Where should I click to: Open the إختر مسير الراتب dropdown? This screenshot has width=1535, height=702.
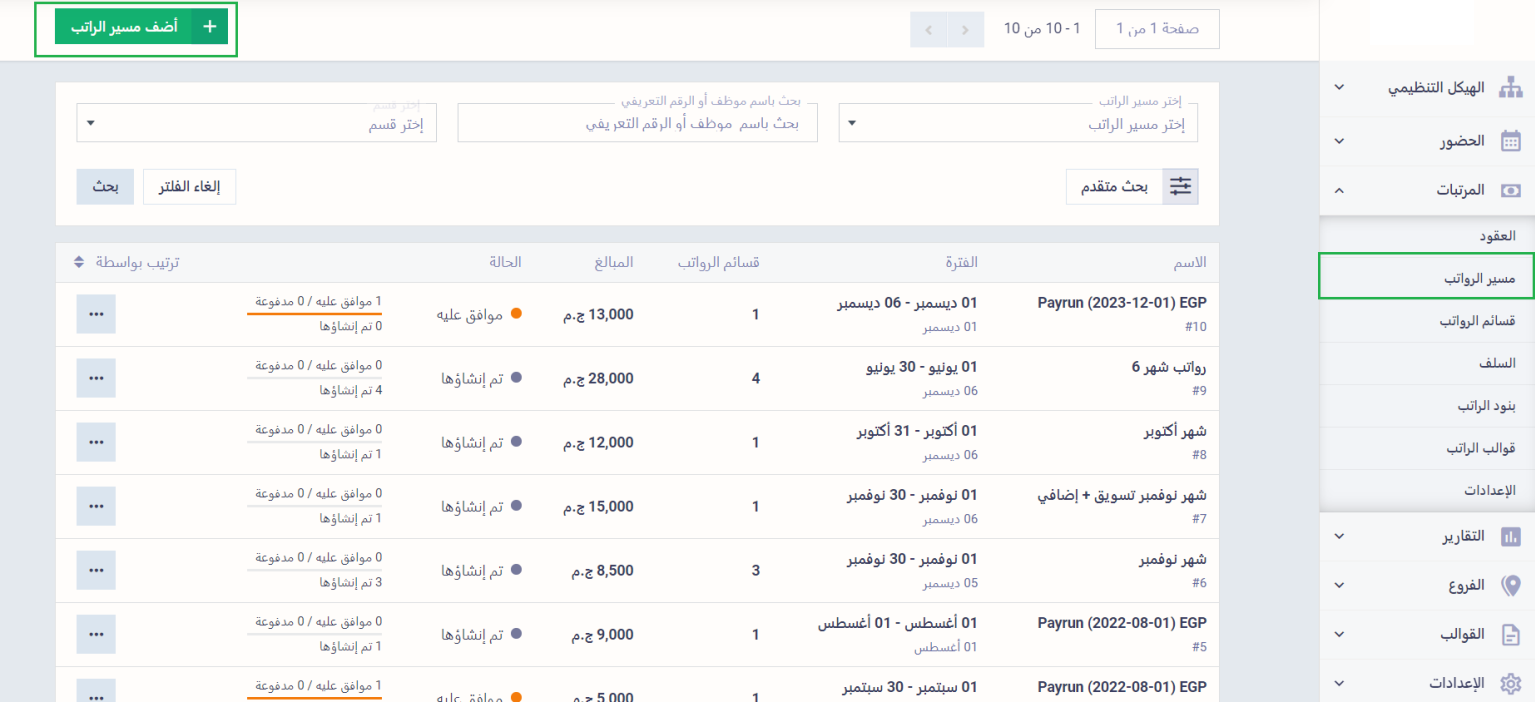(x=1018, y=124)
